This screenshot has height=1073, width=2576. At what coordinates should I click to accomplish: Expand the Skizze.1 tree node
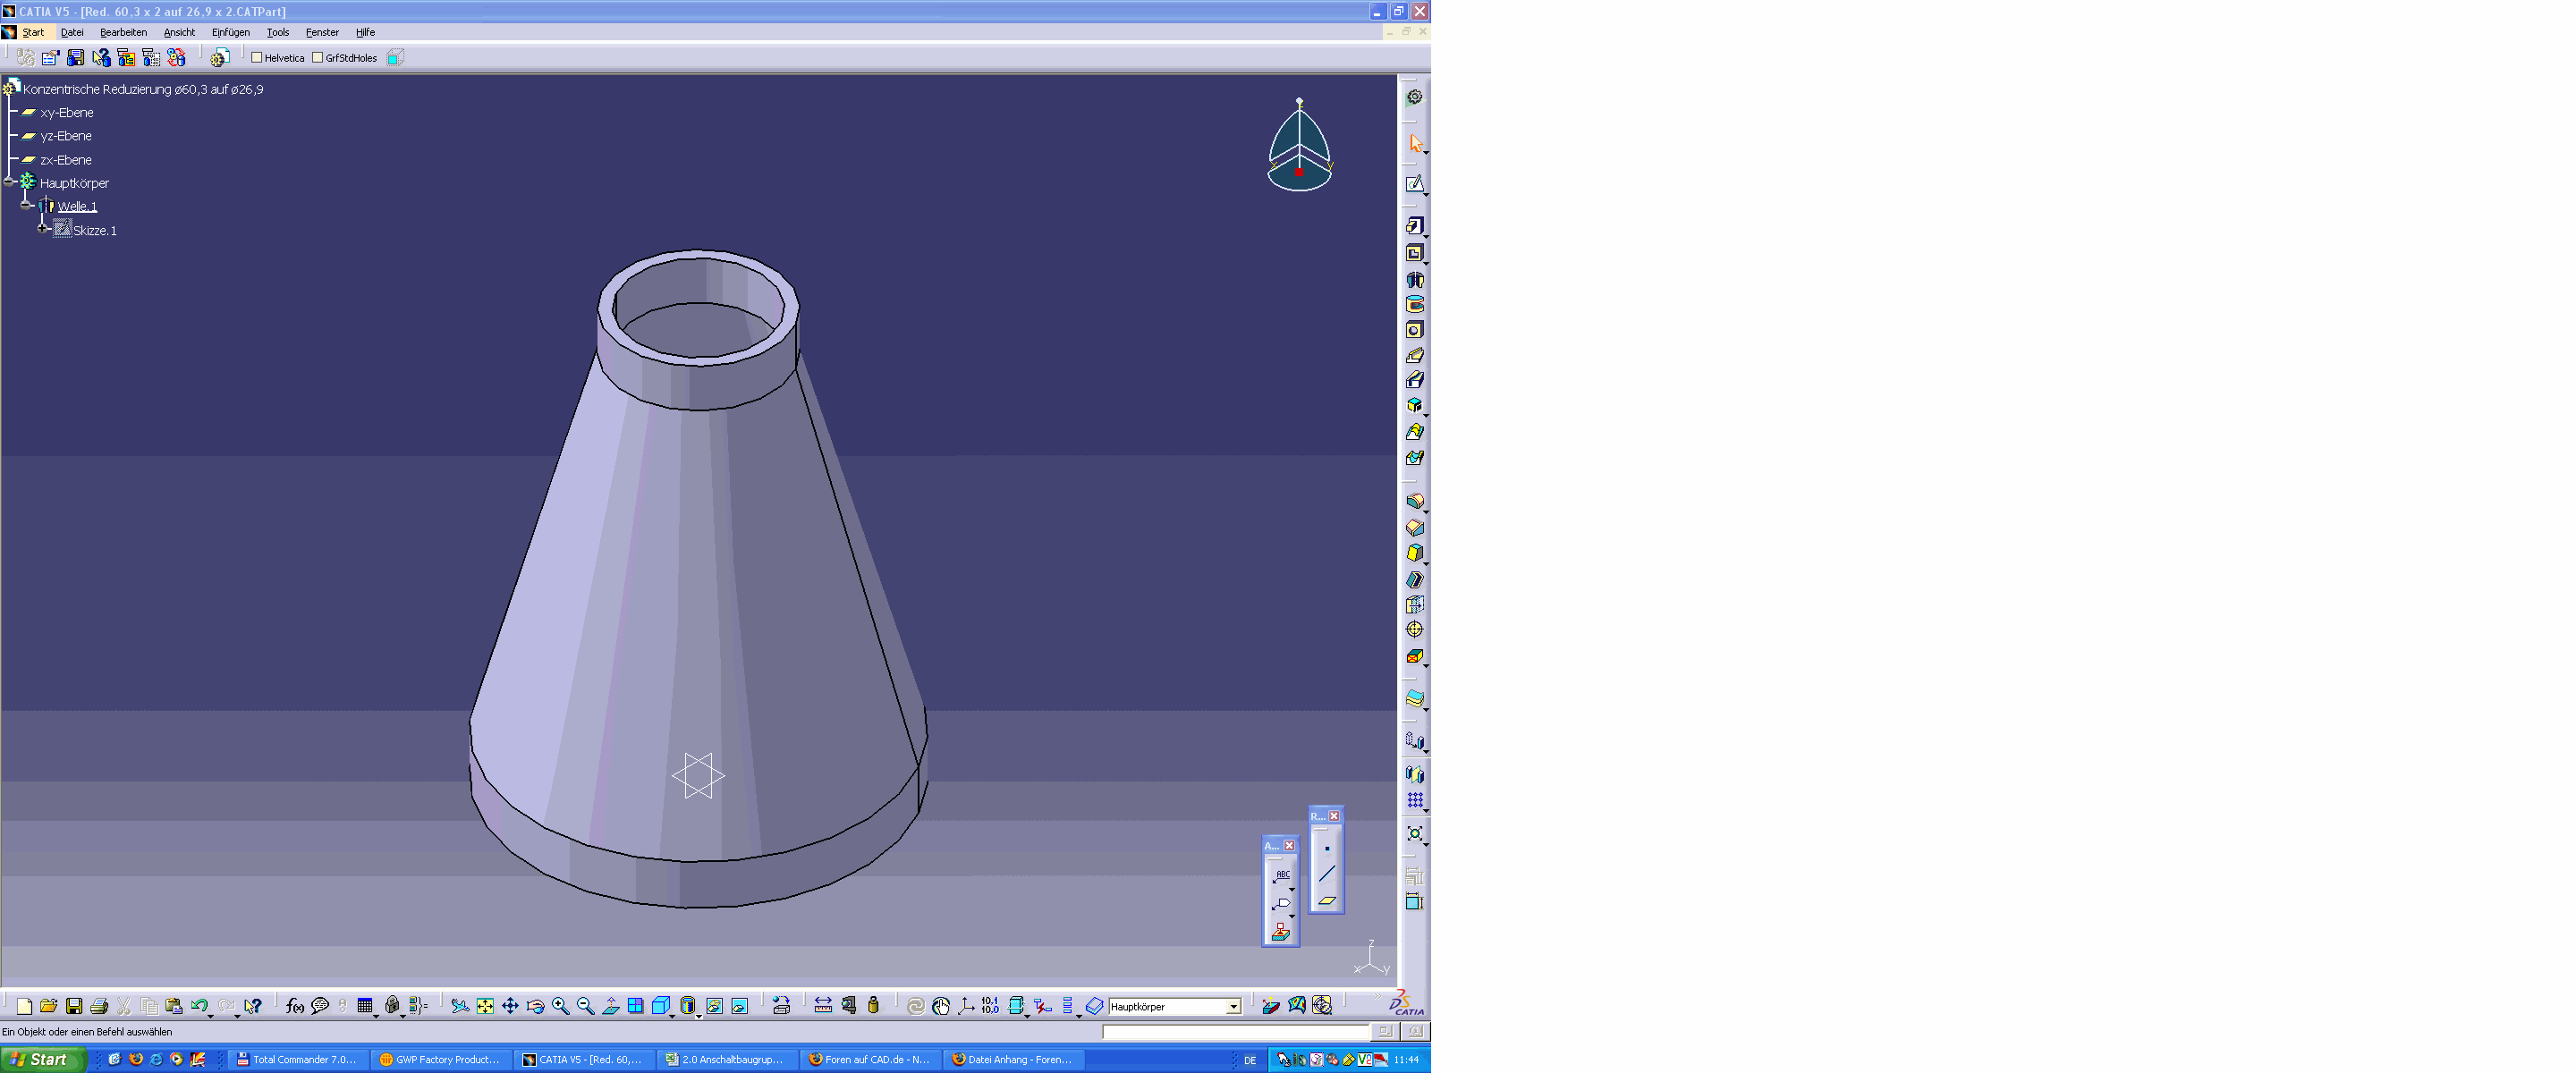[x=43, y=229]
